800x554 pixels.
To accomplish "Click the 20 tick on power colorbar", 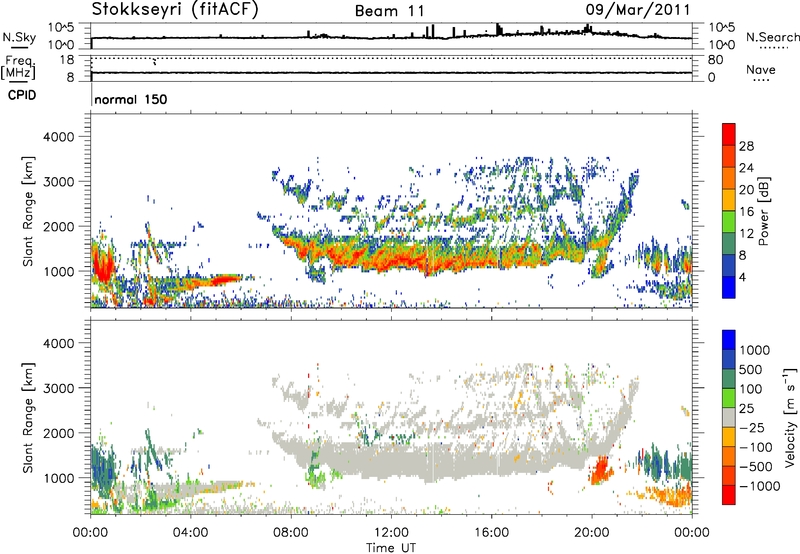I will click(x=746, y=190).
